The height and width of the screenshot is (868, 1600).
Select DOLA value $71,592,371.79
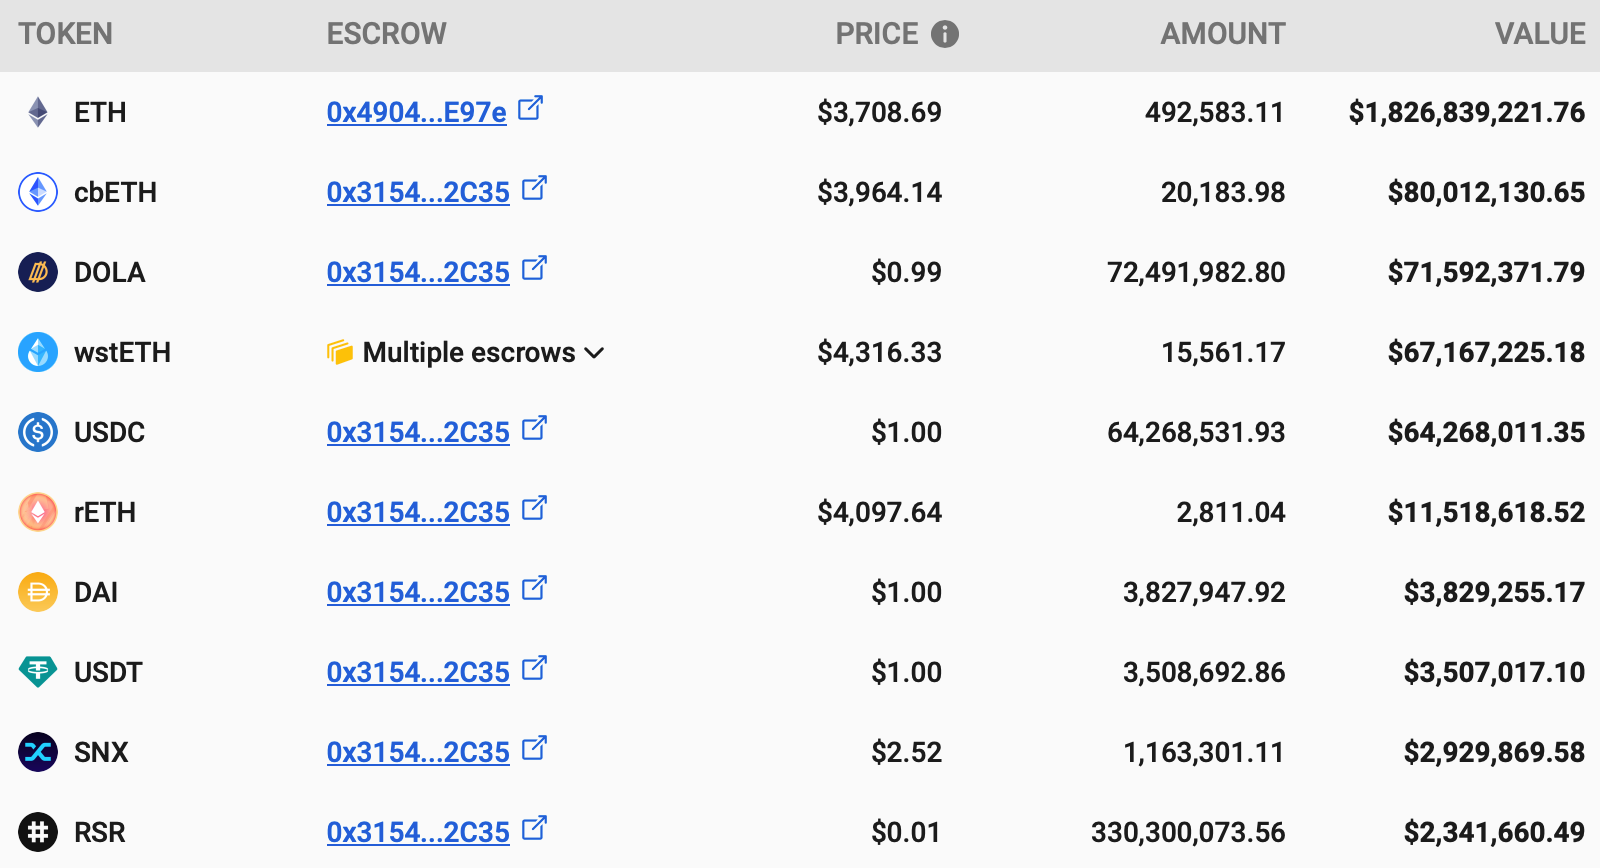point(1487,272)
